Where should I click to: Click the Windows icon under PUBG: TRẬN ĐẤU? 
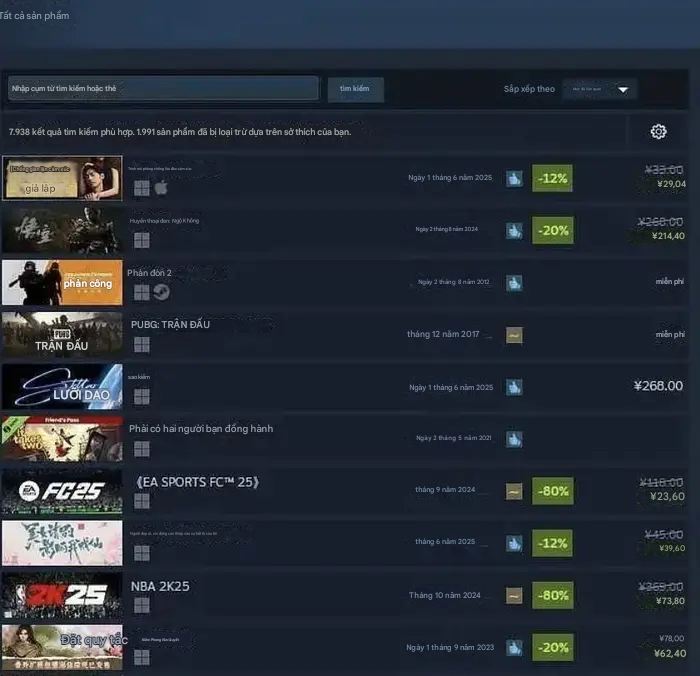click(x=142, y=344)
